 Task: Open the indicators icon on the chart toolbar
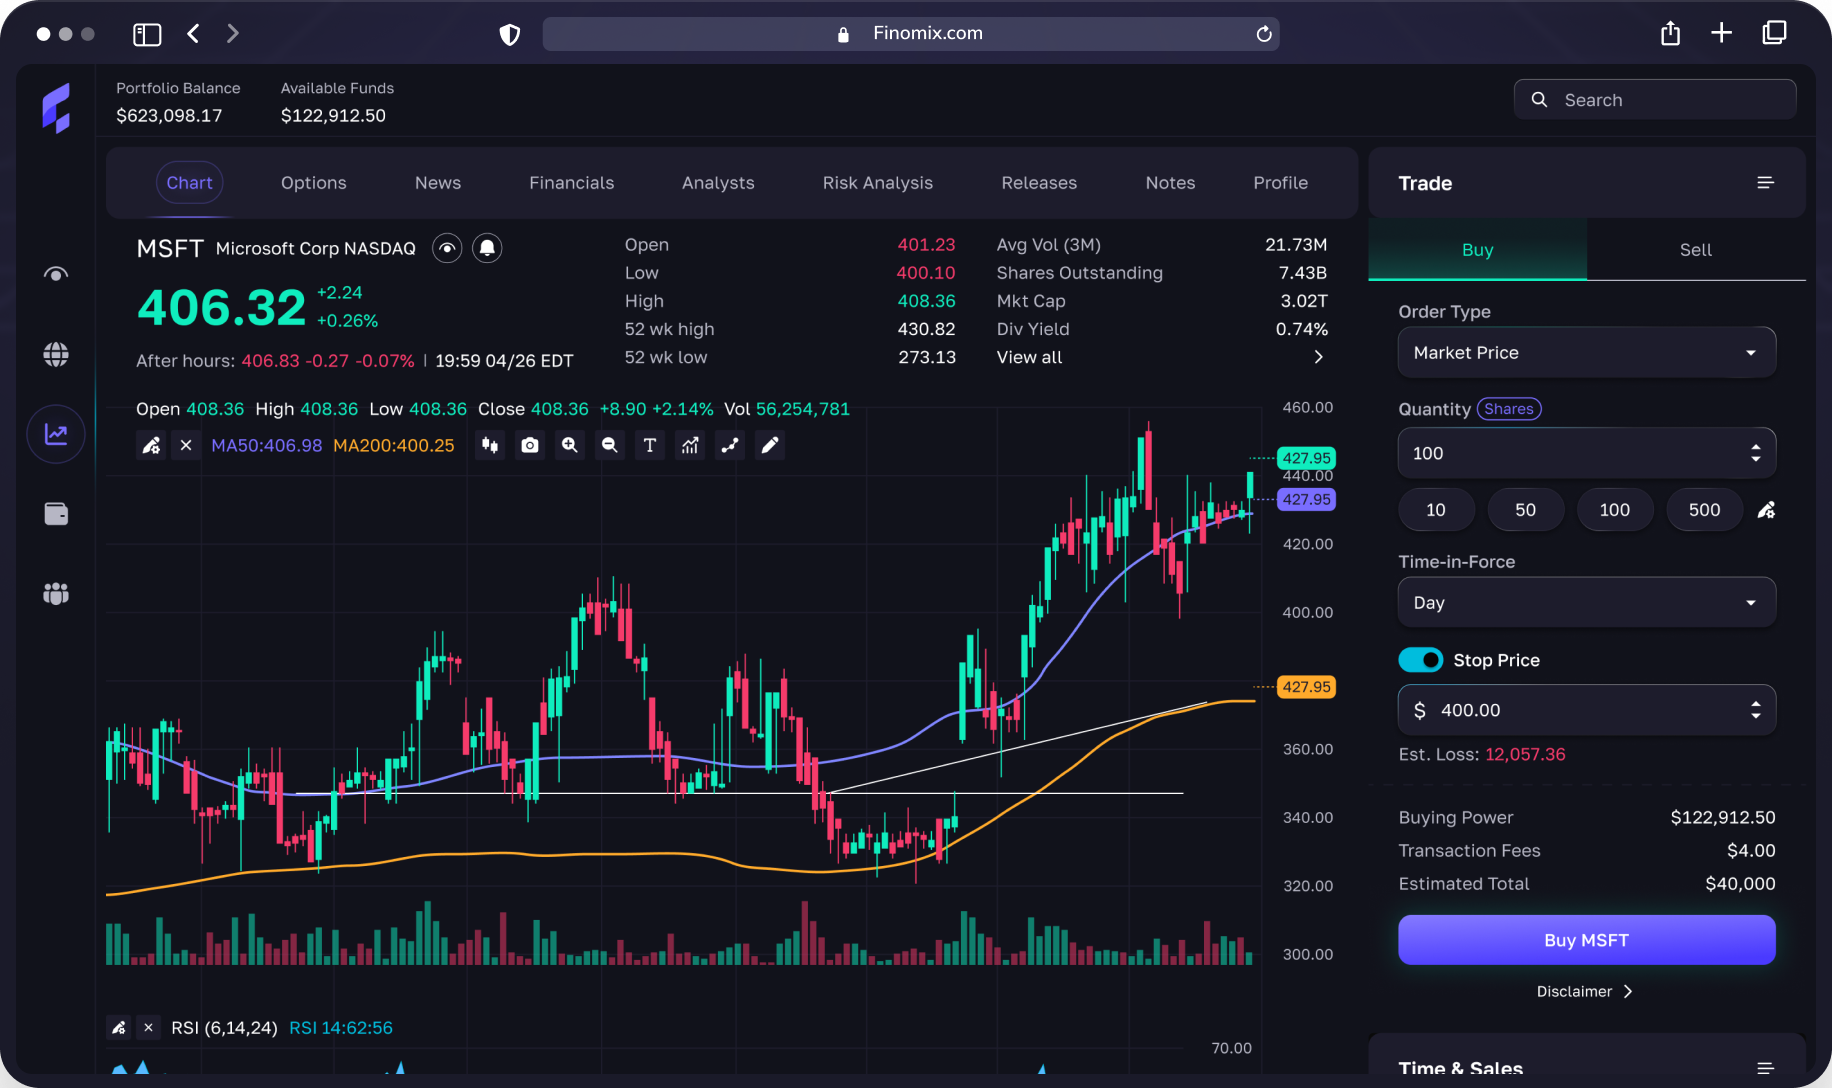pyautogui.click(x=690, y=445)
